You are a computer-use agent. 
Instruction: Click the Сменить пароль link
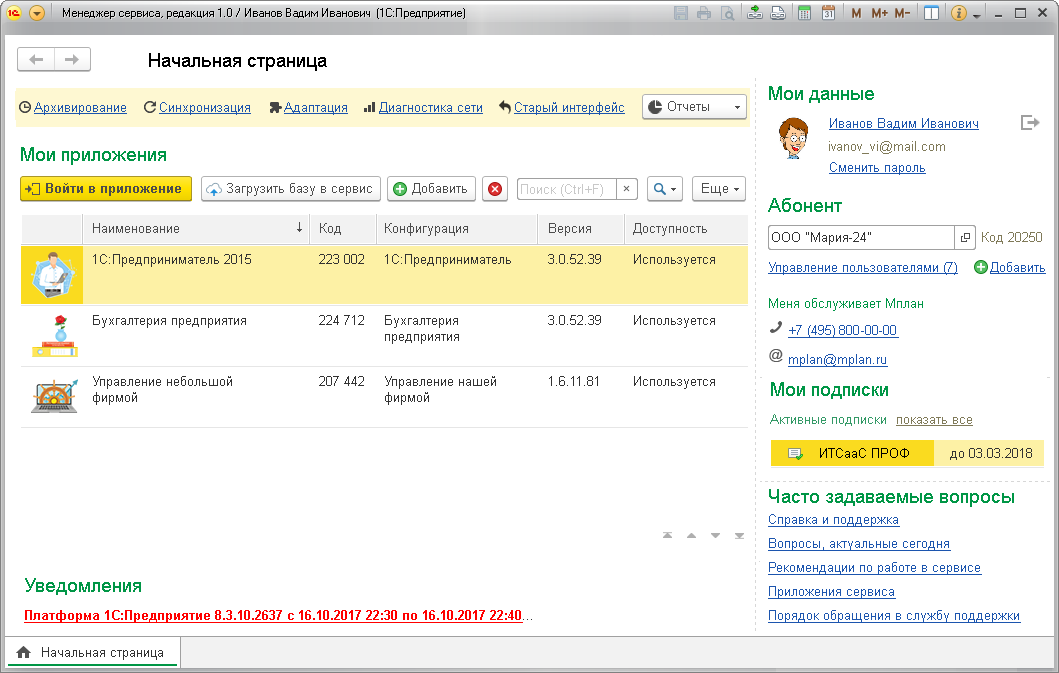coord(877,168)
